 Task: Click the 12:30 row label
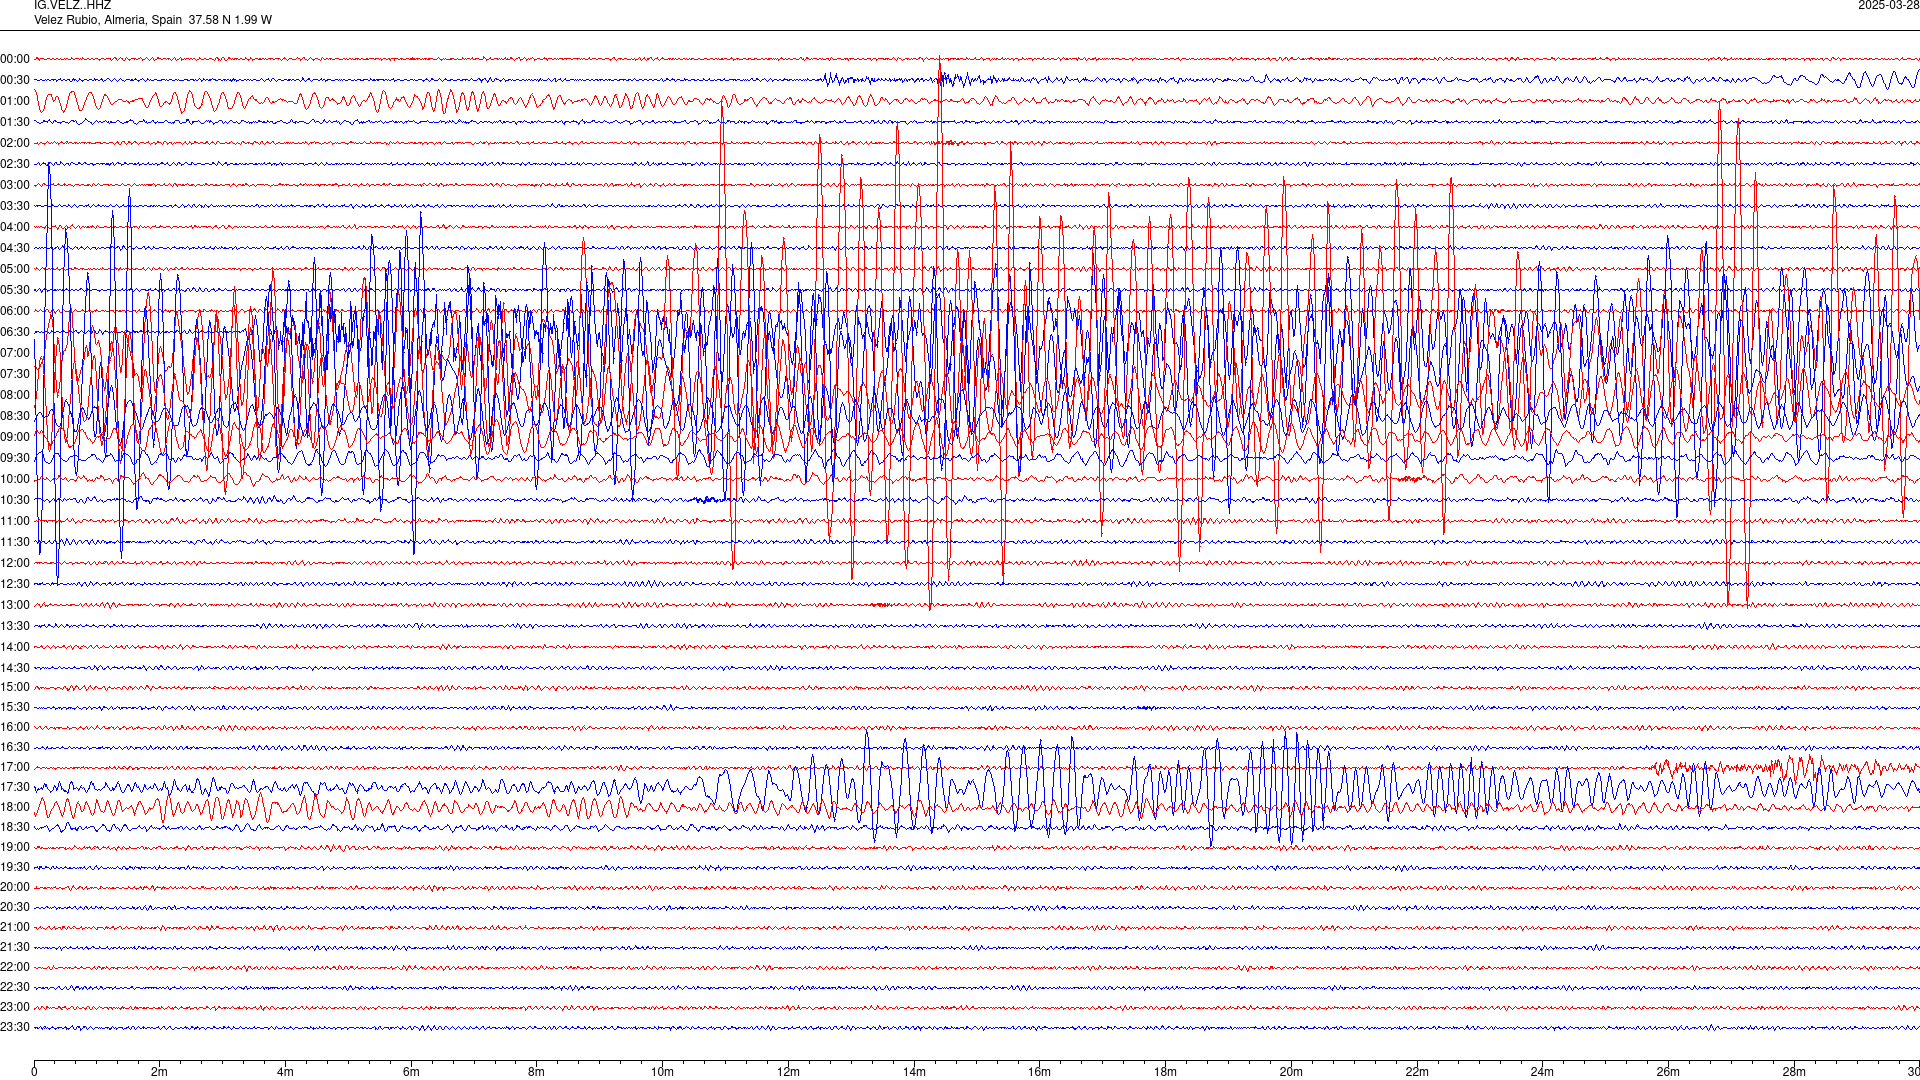tap(15, 584)
